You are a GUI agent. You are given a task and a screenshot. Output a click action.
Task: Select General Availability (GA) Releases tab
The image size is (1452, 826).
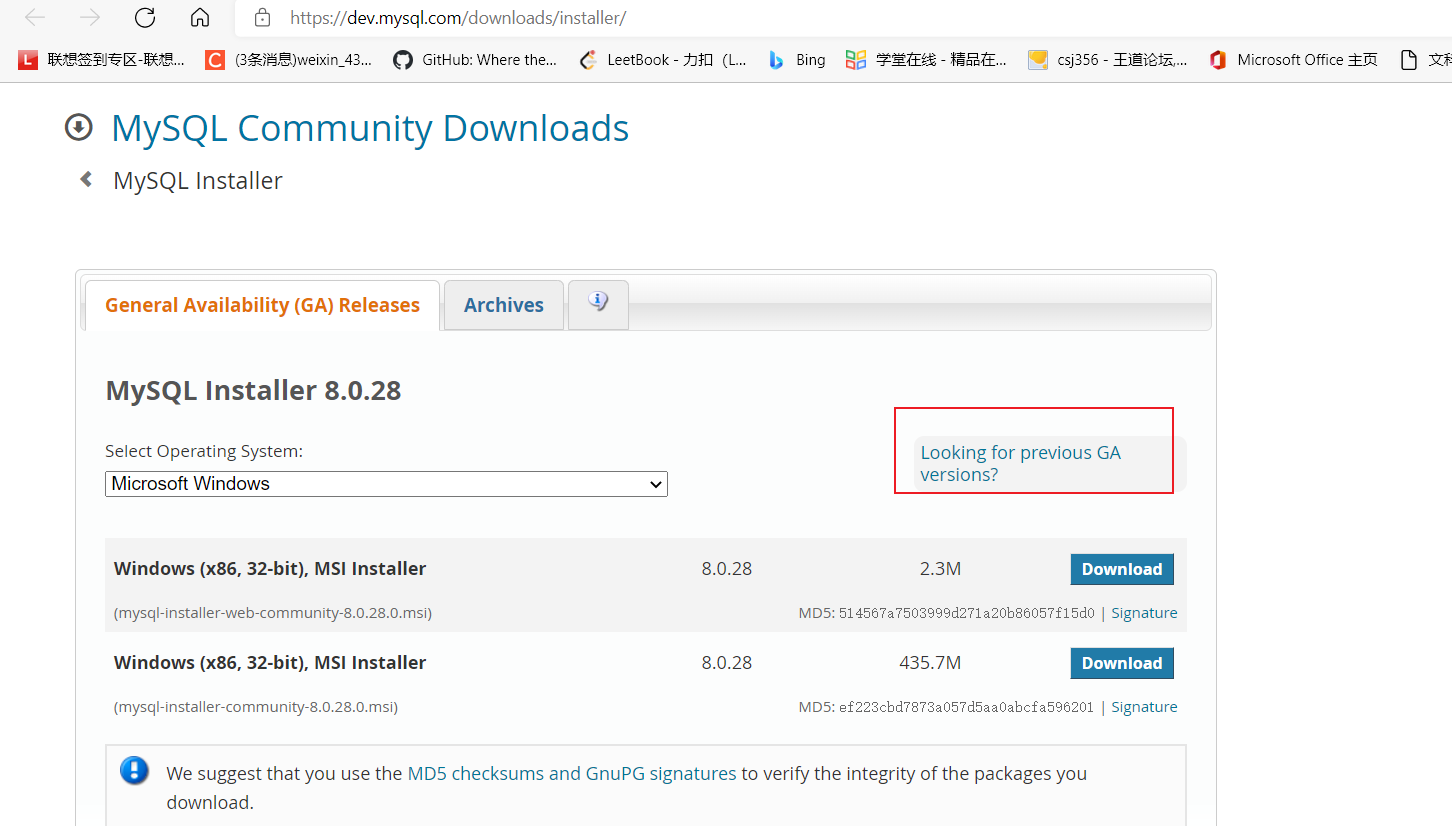click(262, 305)
